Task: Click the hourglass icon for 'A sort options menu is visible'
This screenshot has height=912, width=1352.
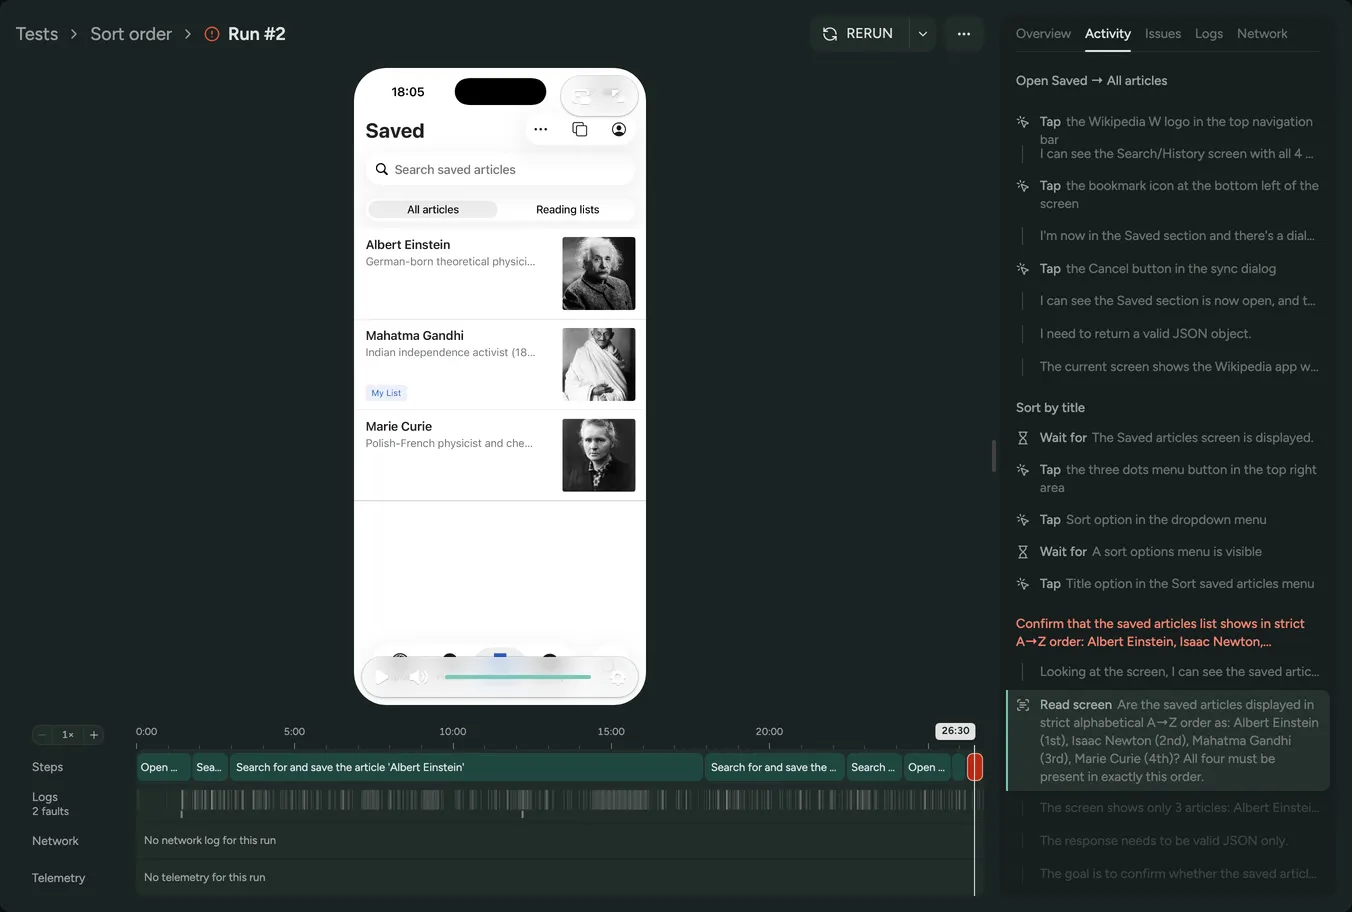Action: click(x=1023, y=552)
